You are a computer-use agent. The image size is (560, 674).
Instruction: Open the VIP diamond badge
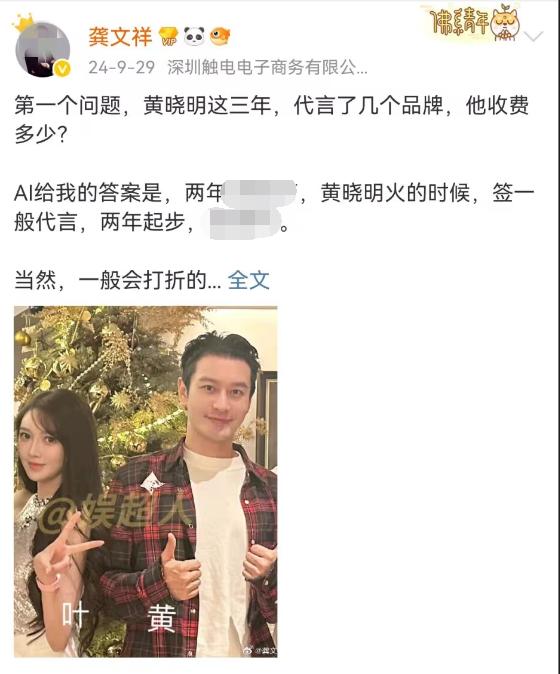[x=168, y=37]
